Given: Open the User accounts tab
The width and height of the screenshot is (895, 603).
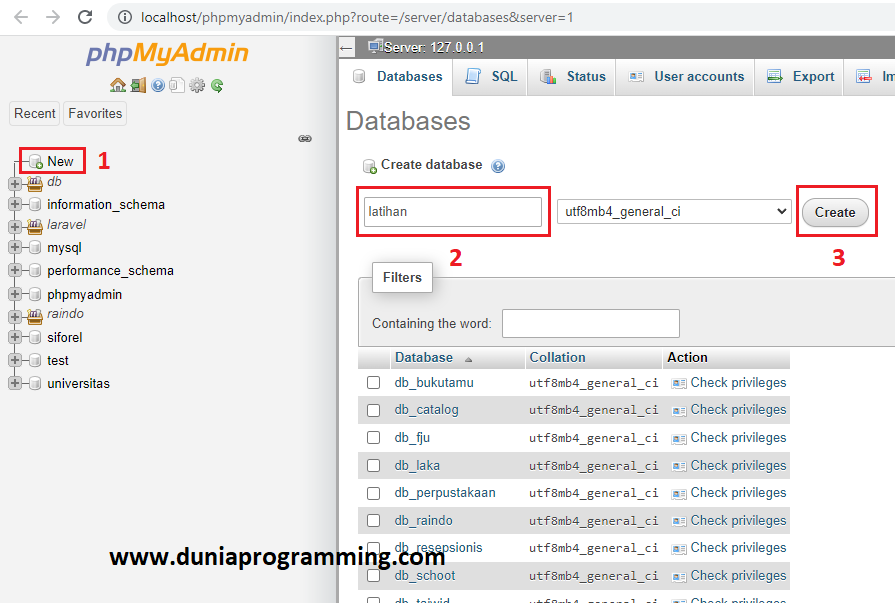Looking at the screenshot, I should coord(686,77).
